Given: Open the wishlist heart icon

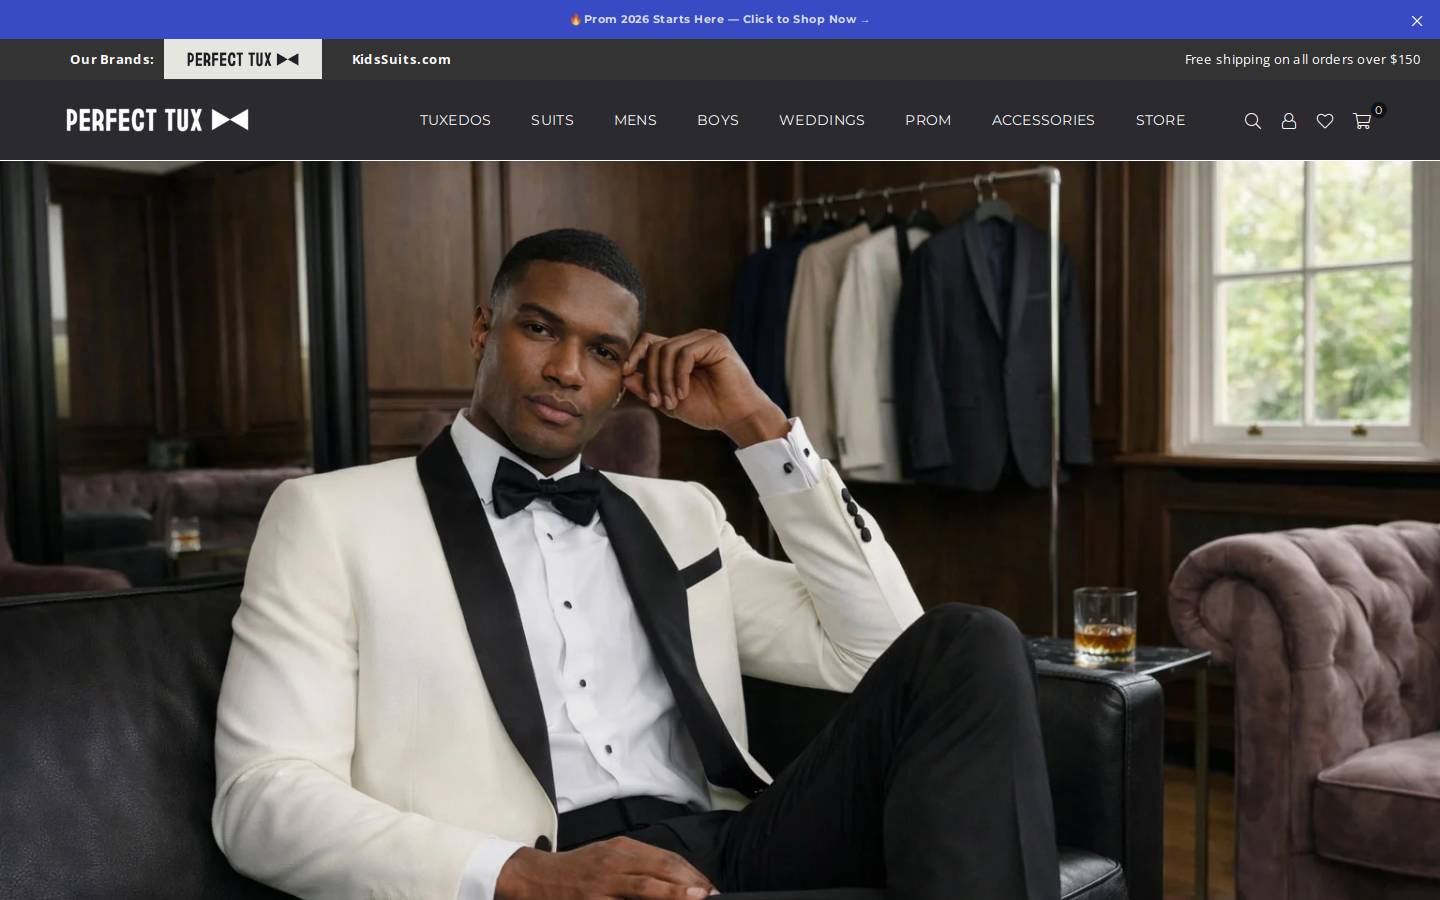Looking at the screenshot, I should pos(1325,121).
